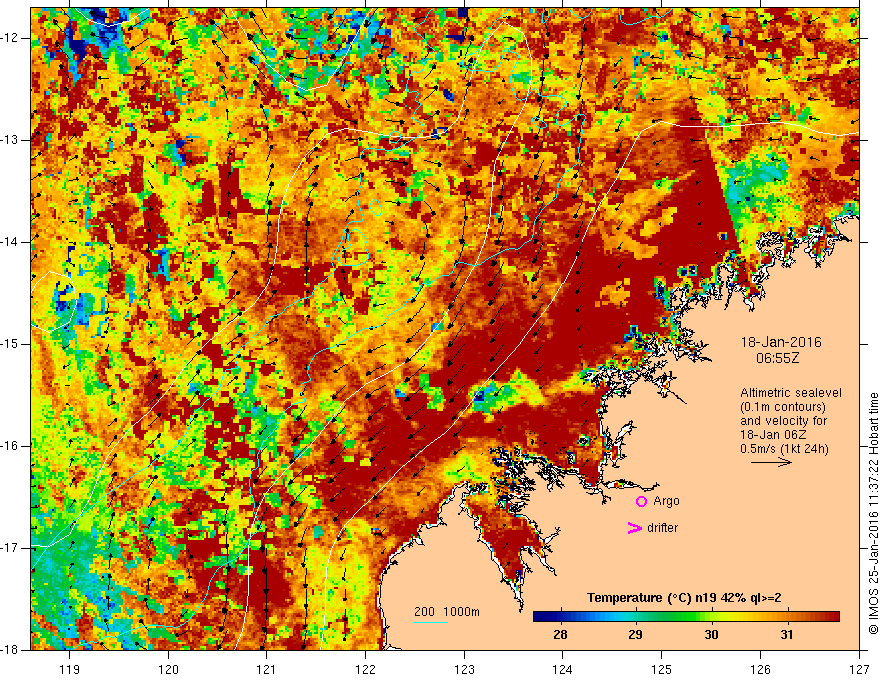Click longitude axis label 119
Viewport: 880px width, 680px height.
70,669
